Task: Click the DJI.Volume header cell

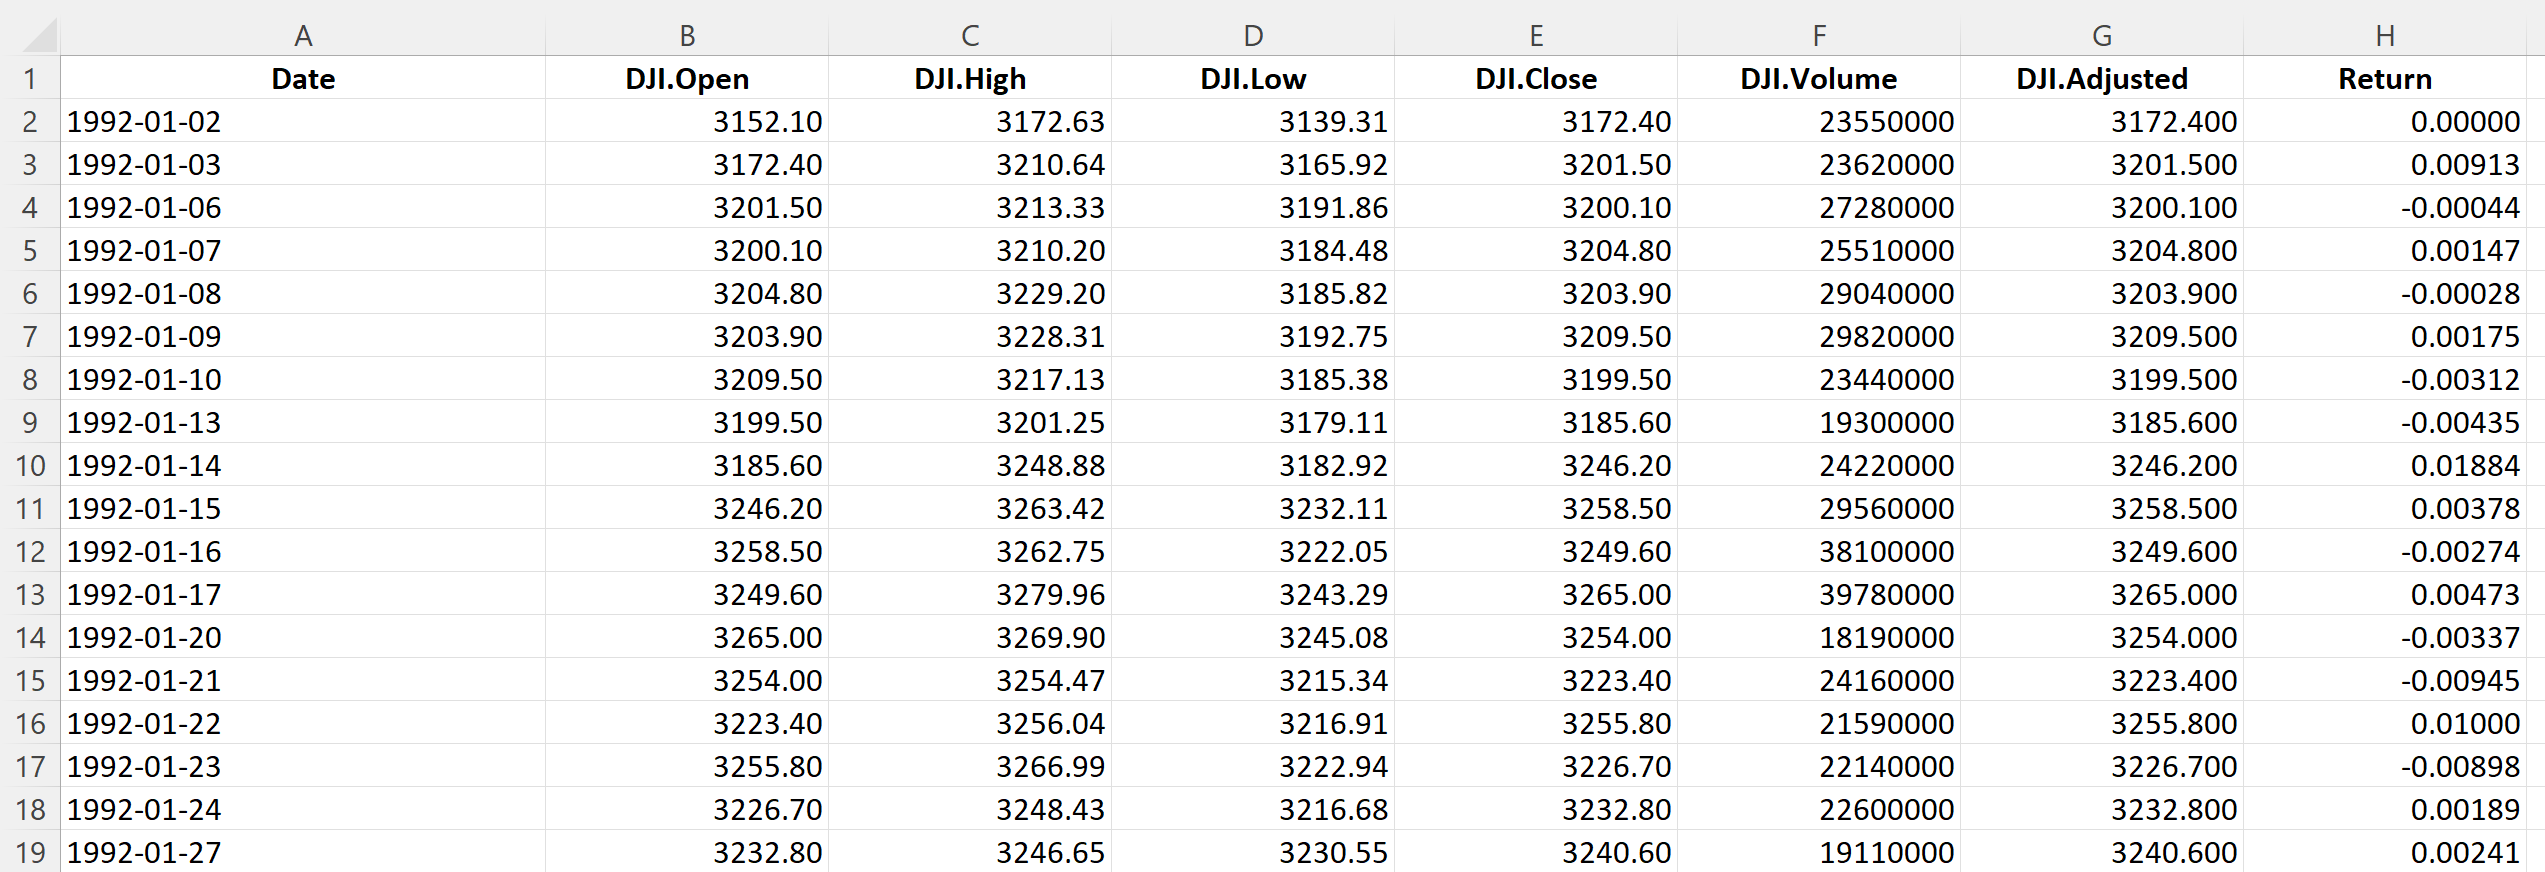Action: [x=1819, y=78]
